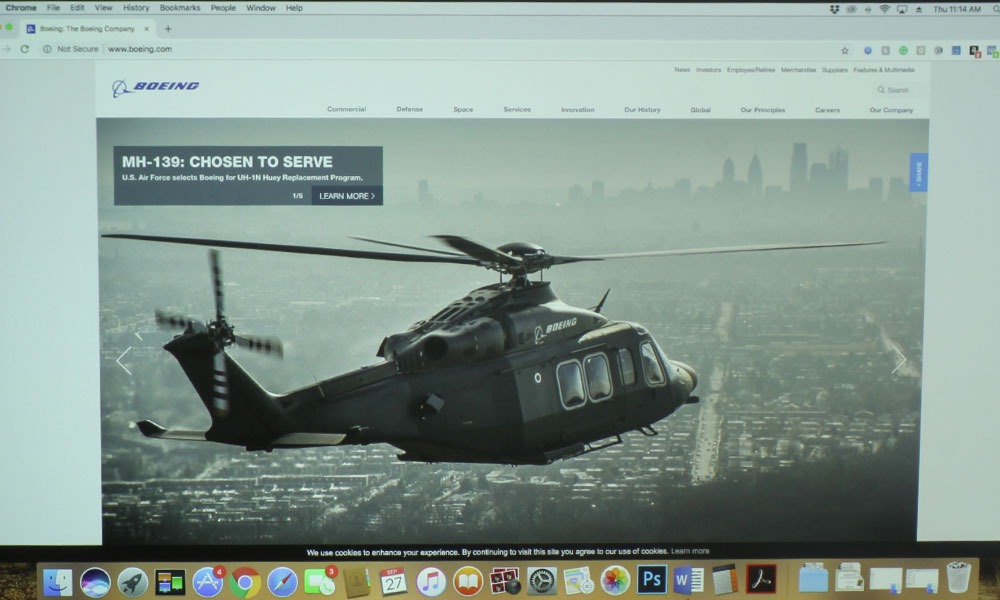This screenshot has width=1000, height=600.
Task: Open the Suppliers link
Action: point(835,70)
